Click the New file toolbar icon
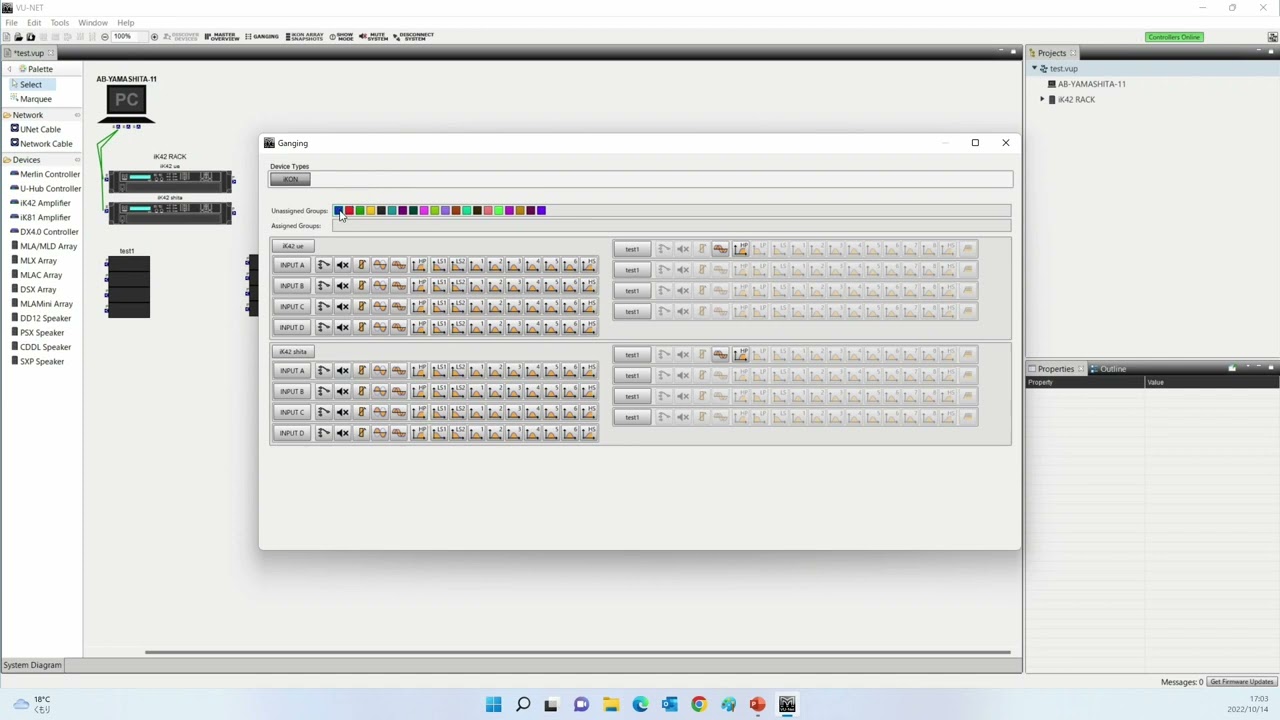The image size is (1280, 720). [7, 37]
